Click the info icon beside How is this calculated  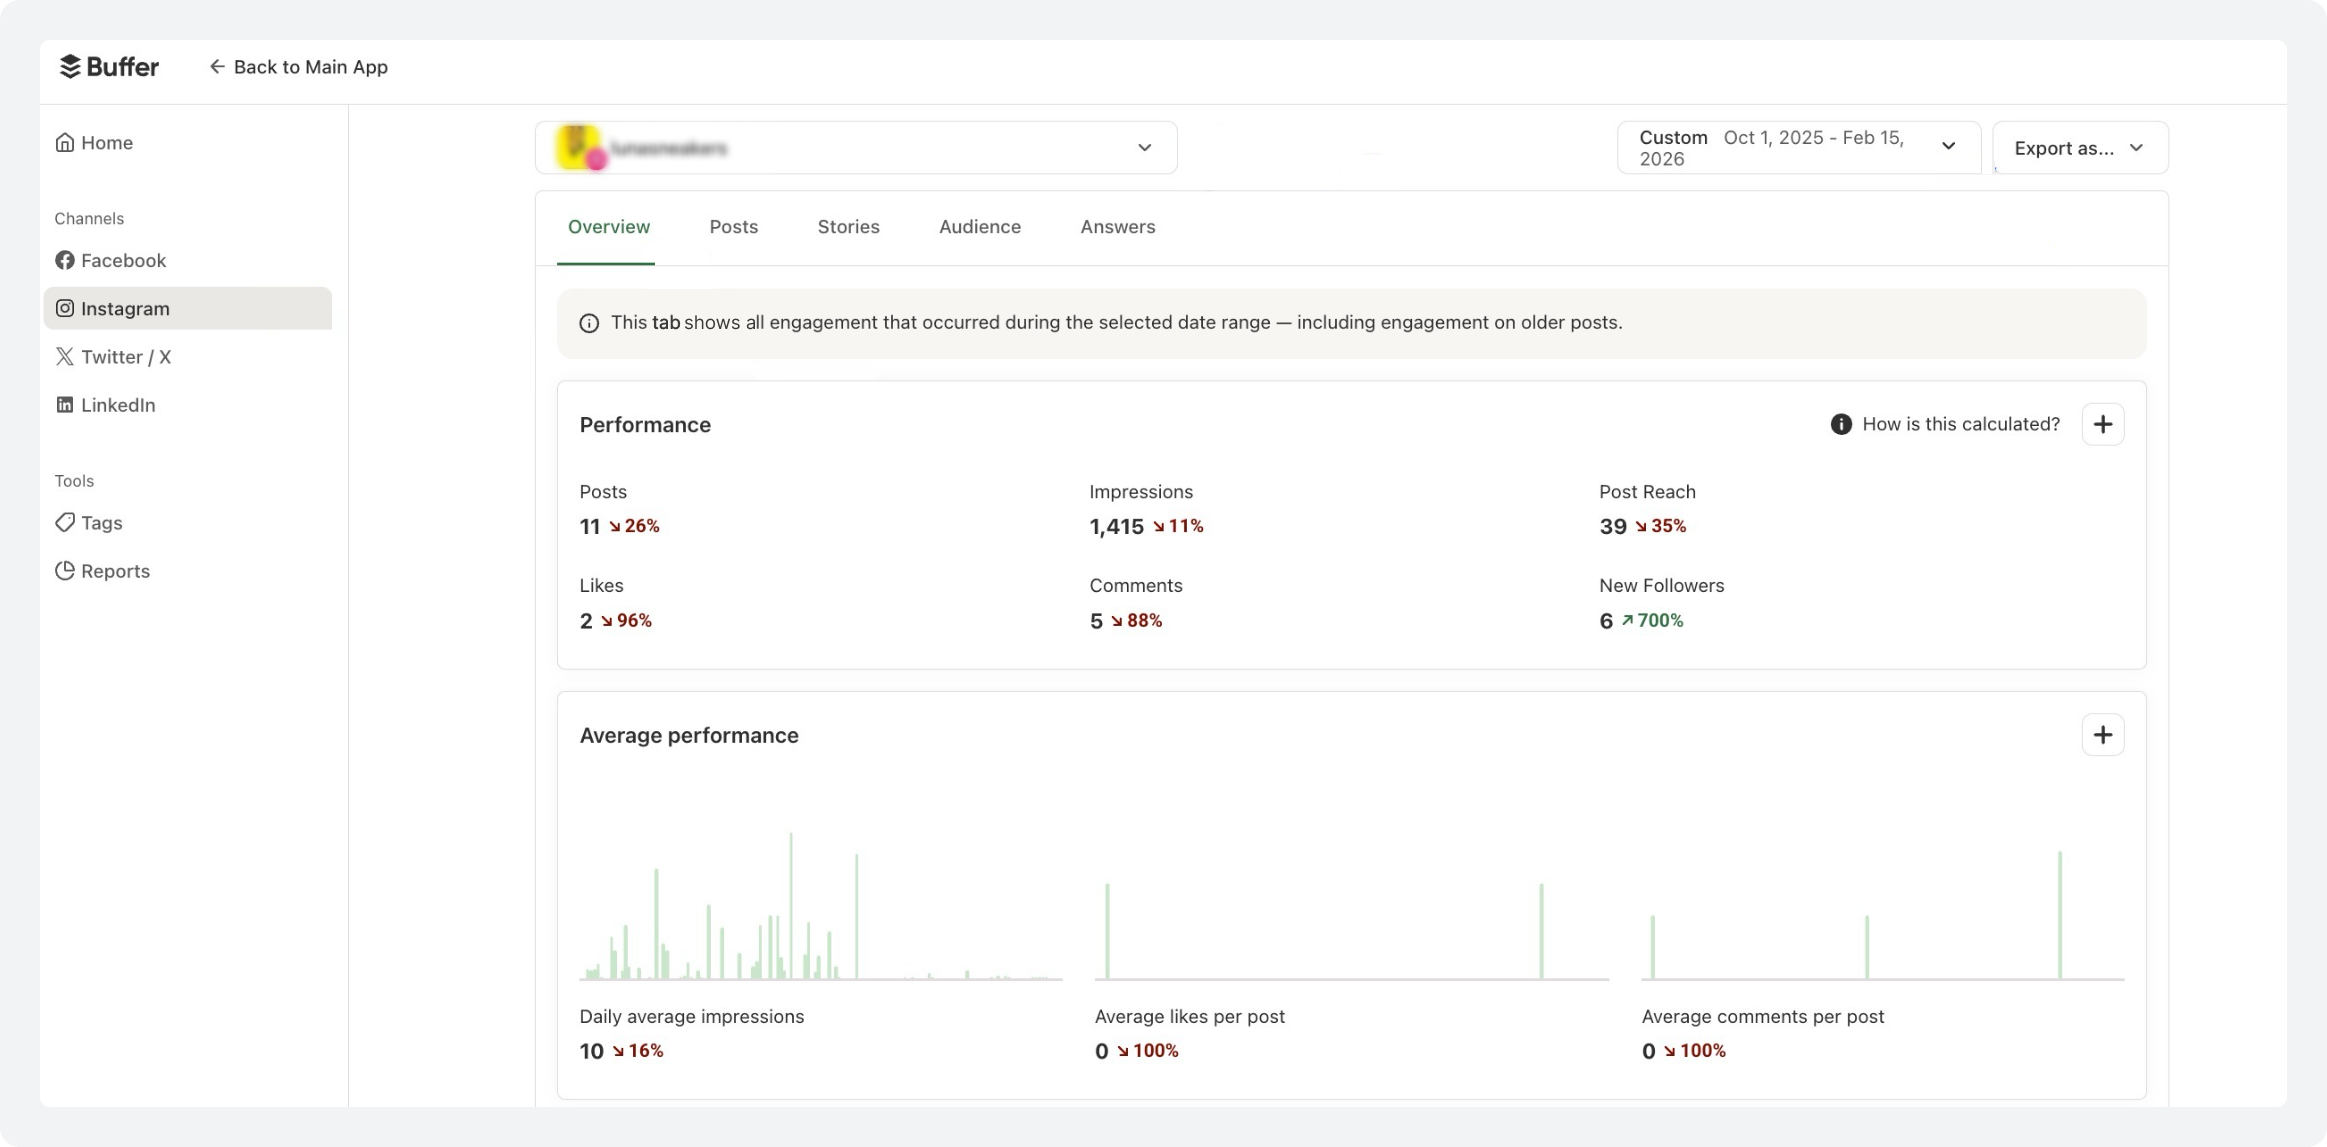point(1841,424)
